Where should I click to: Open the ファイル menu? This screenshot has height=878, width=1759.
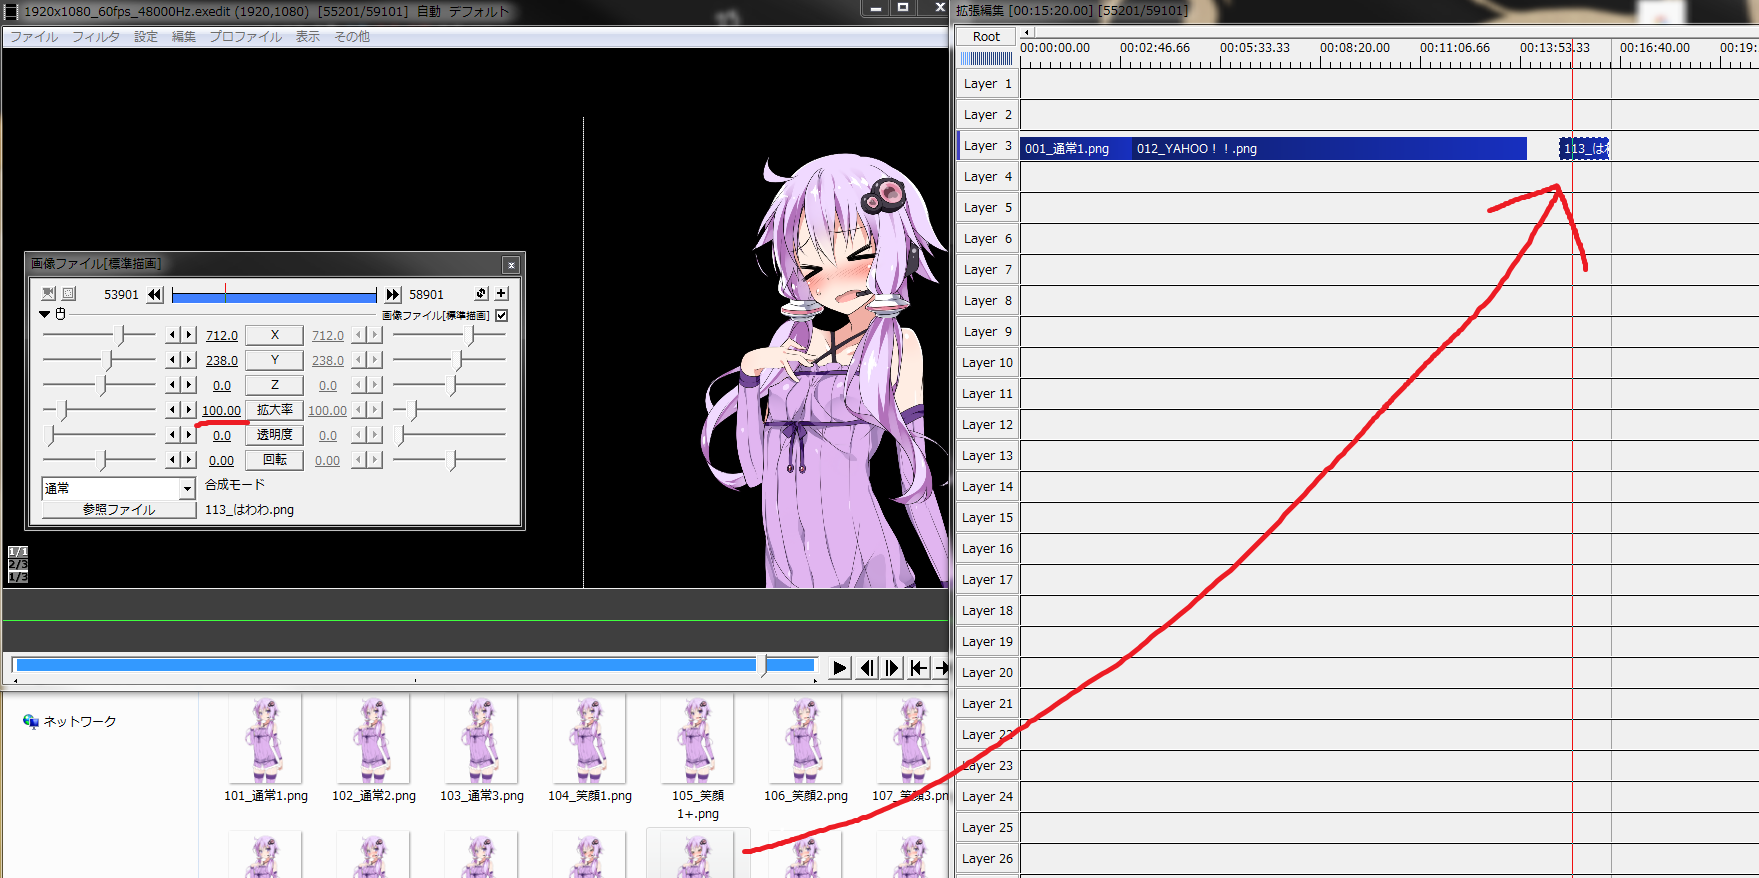point(34,37)
